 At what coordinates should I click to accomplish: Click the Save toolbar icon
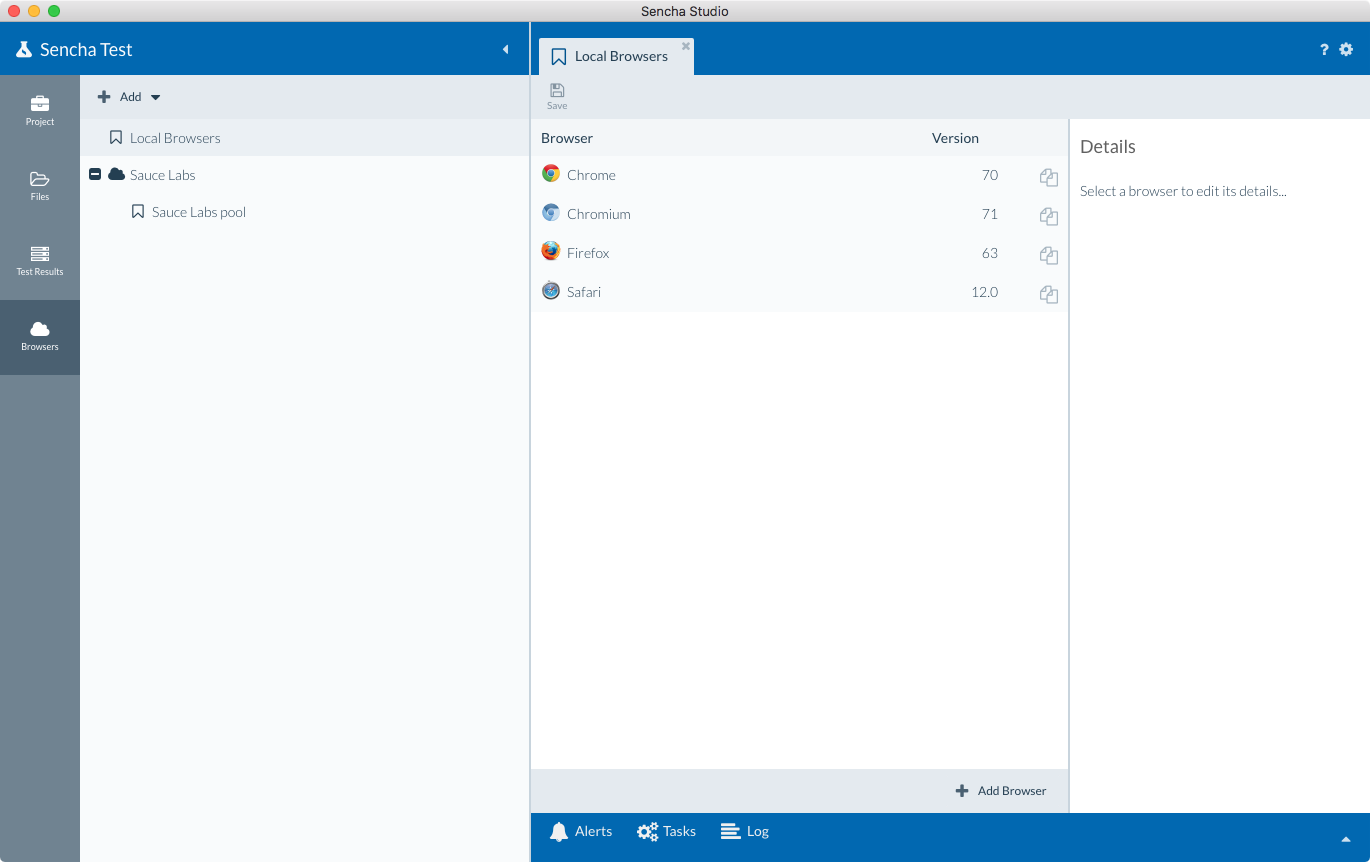pos(557,96)
